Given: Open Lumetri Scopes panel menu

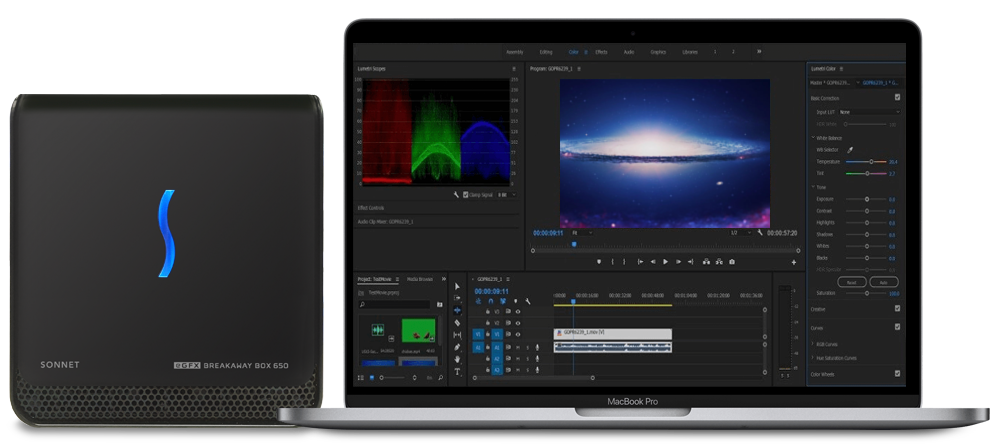Looking at the screenshot, I should pos(513,68).
